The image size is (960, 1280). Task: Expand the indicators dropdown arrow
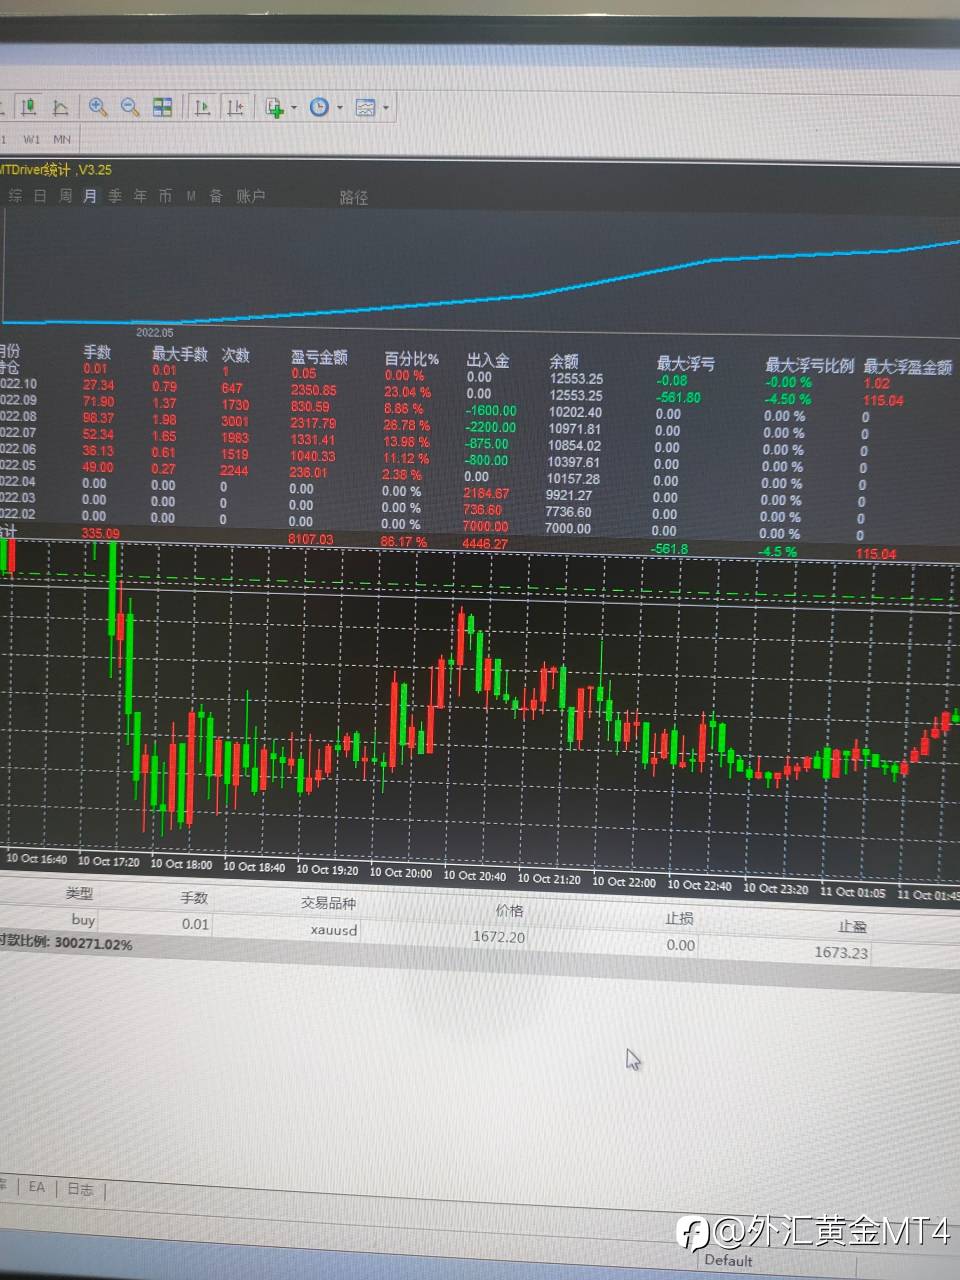pyautogui.click(x=293, y=107)
